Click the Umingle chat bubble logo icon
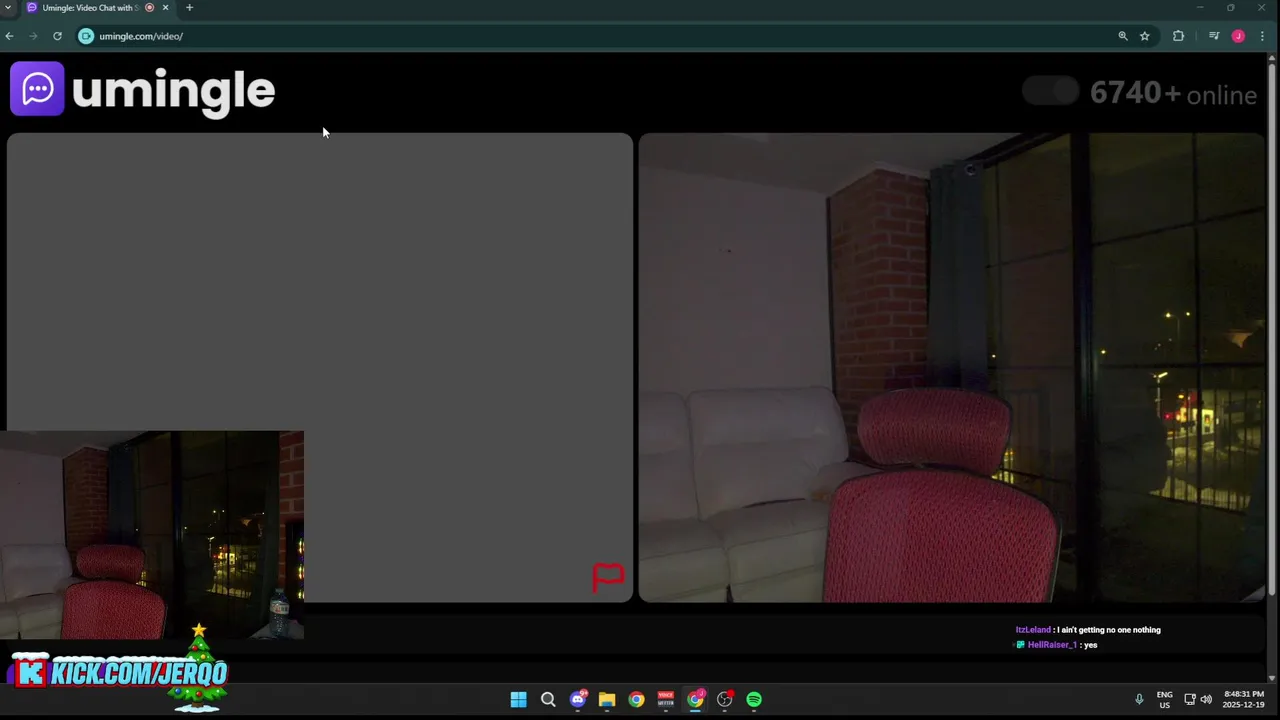1280x720 pixels. click(37, 89)
